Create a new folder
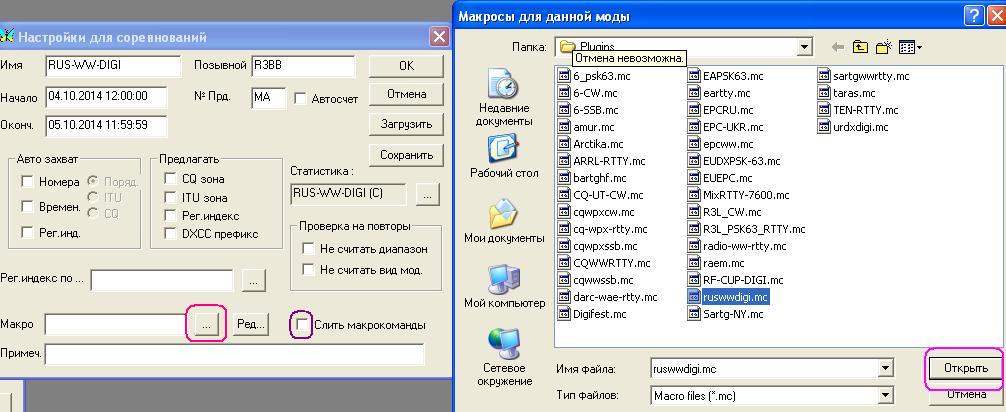1006x412 pixels. point(884,47)
